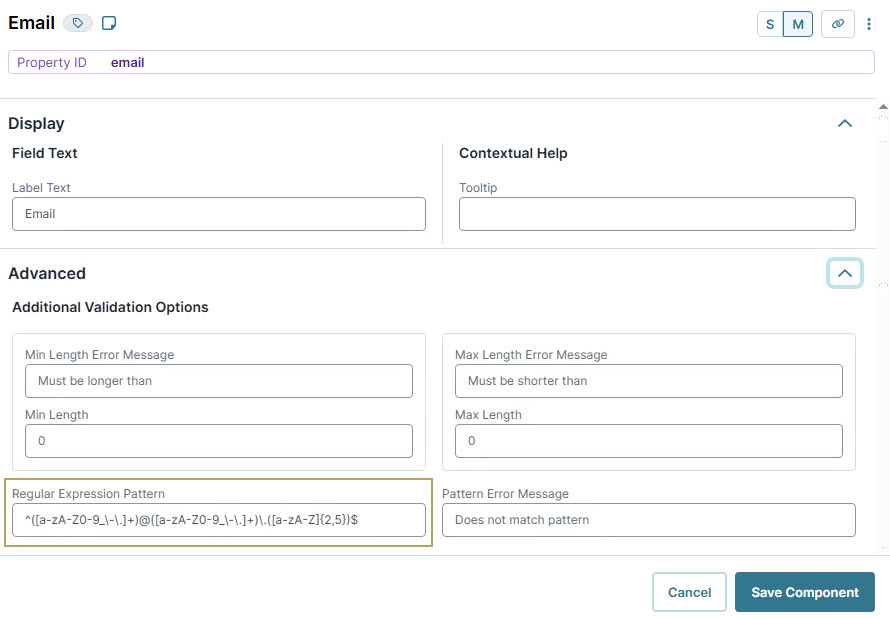Open the three-dot overflow menu
890x618 pixels.
[868, 23]
